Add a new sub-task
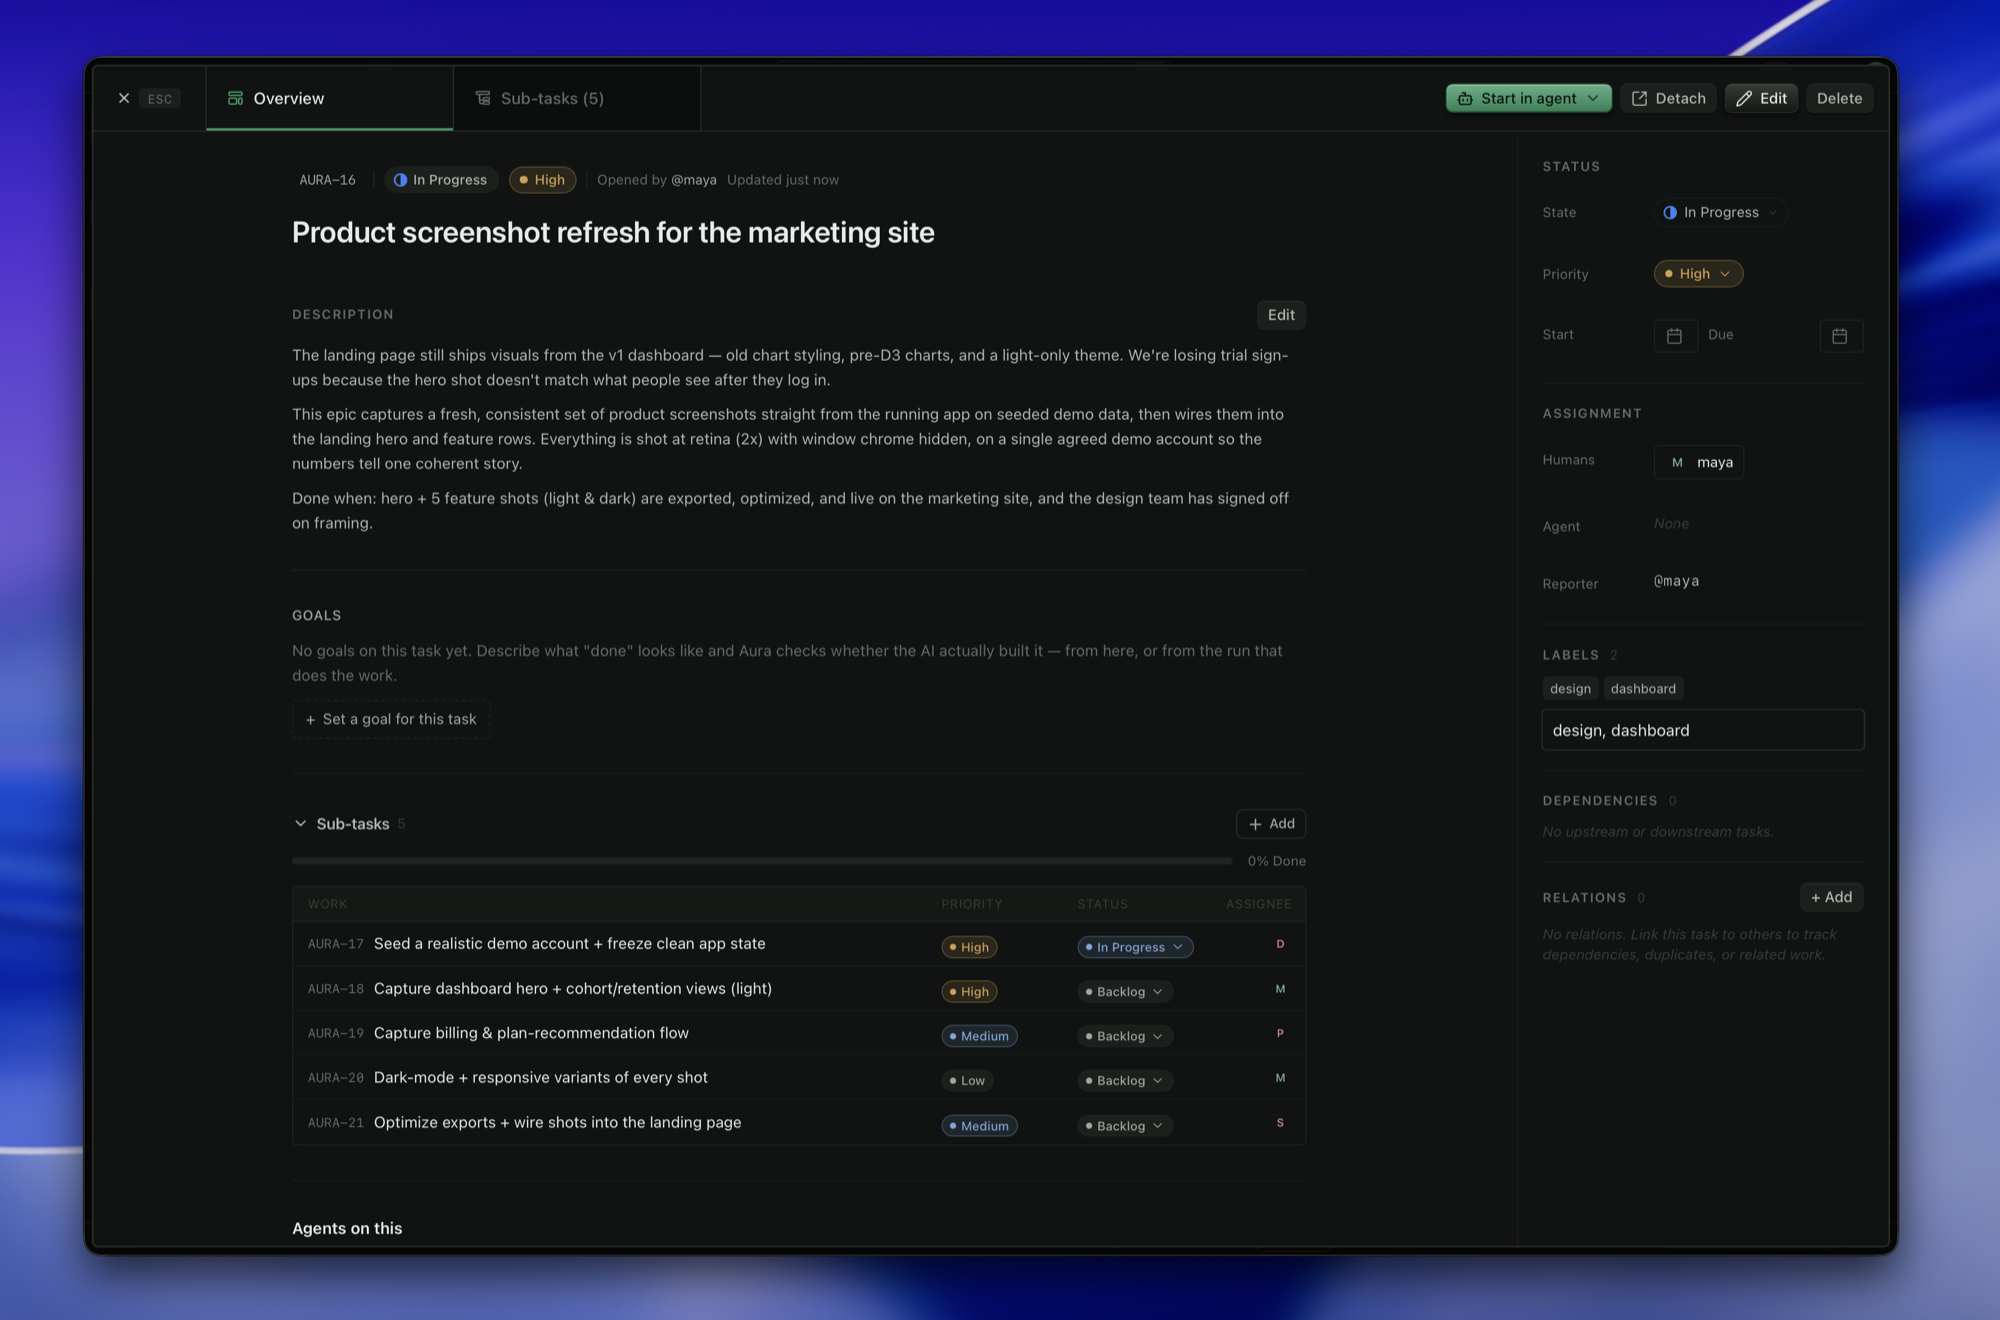 pos(1271,824)
